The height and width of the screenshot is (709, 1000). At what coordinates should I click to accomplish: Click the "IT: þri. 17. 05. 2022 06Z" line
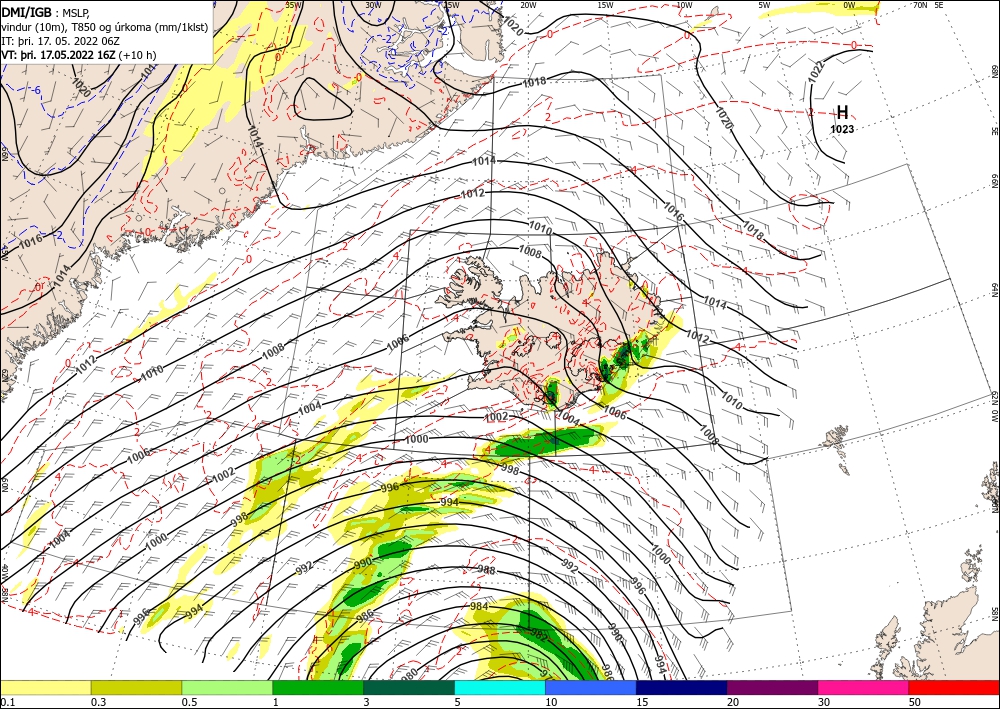coord(58,40)
